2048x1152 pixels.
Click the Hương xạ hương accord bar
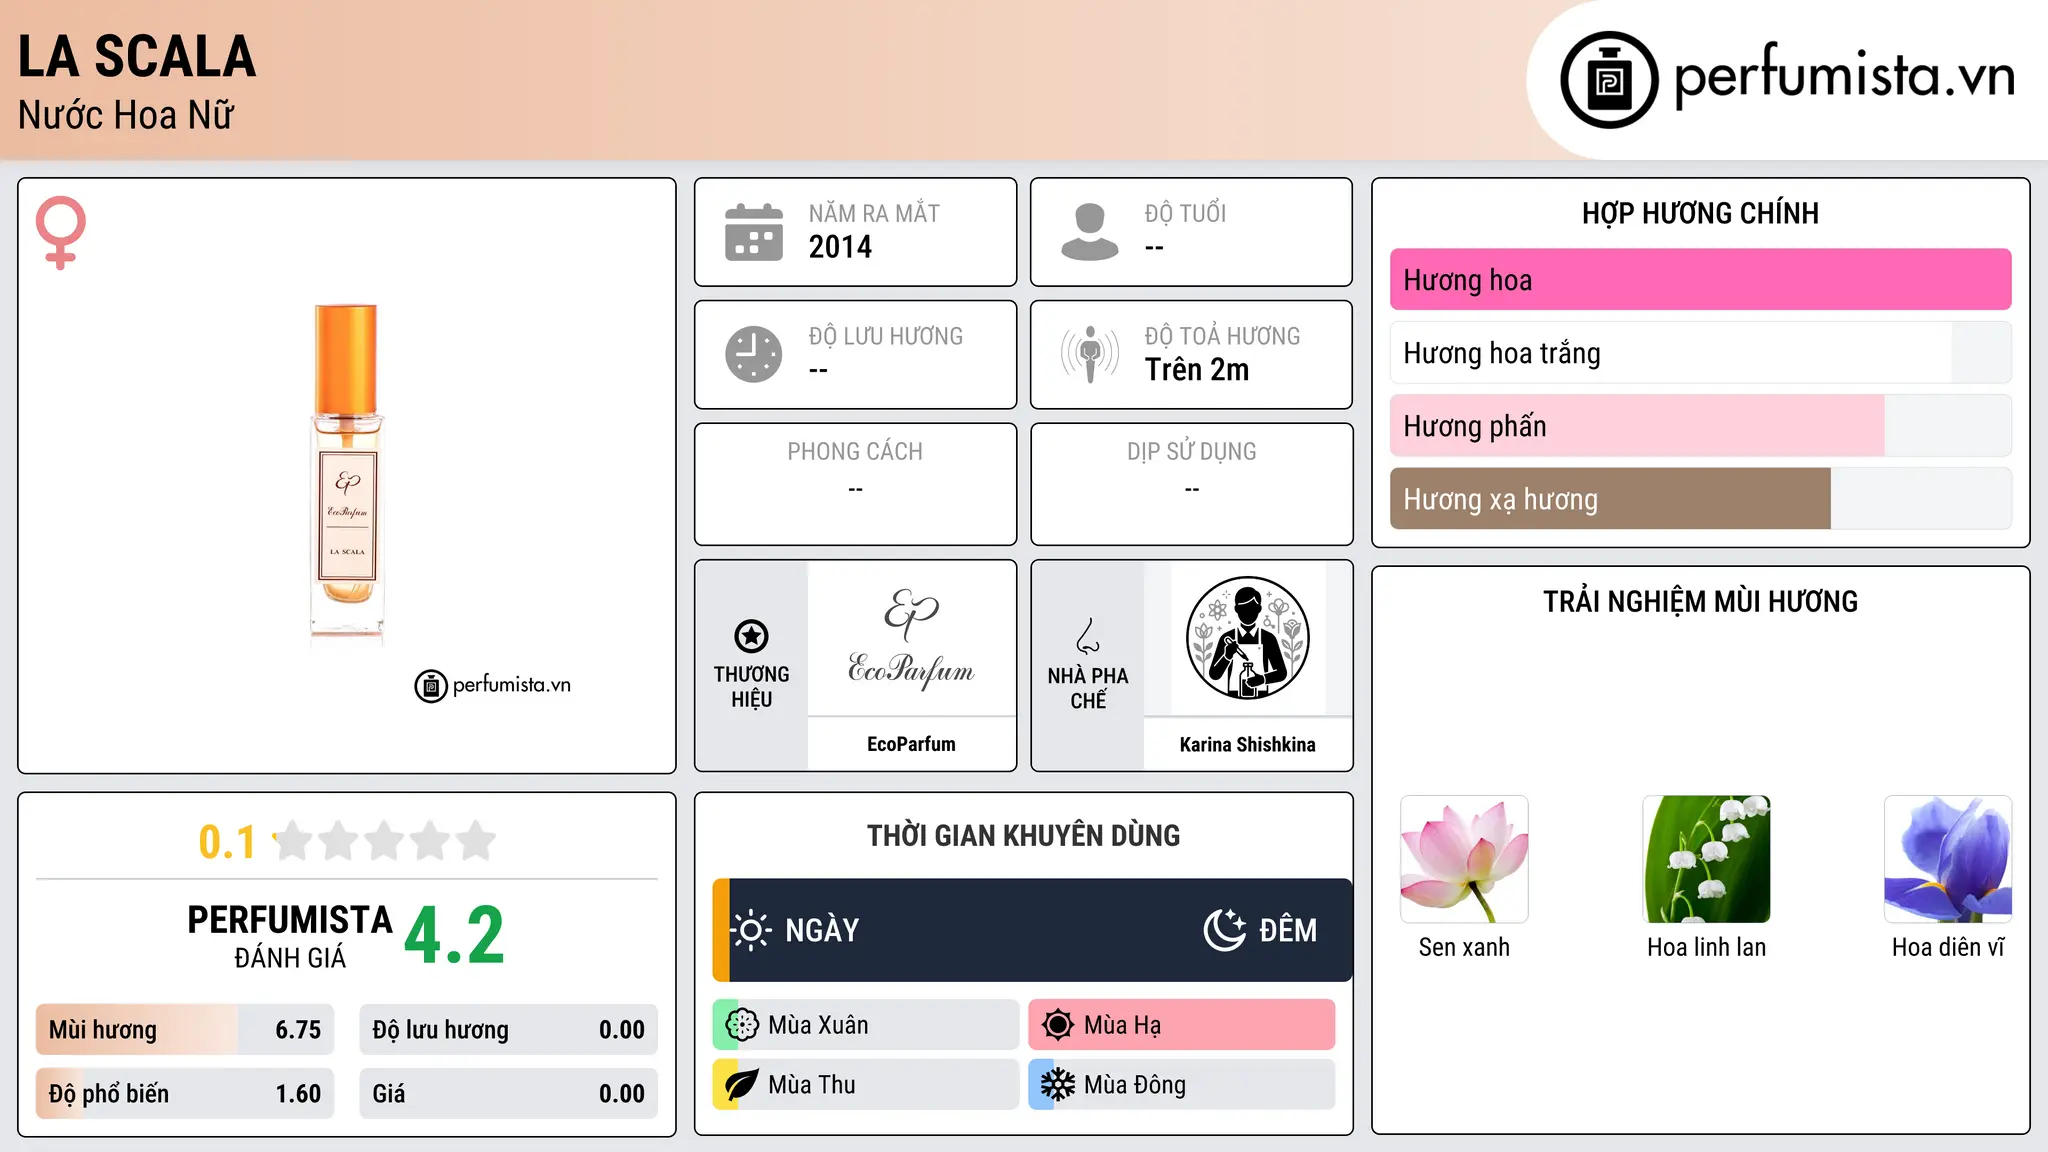1700,499
